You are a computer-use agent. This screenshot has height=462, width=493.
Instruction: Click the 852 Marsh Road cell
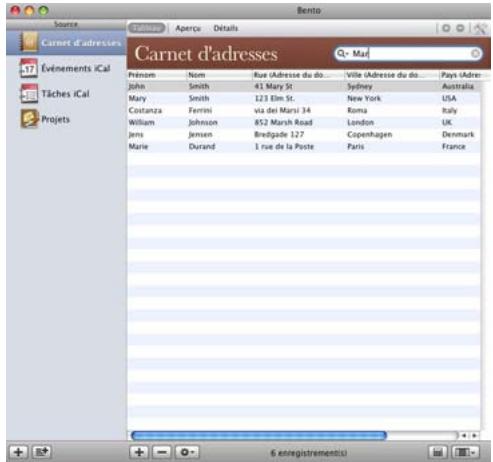click(x=283, y=122)
